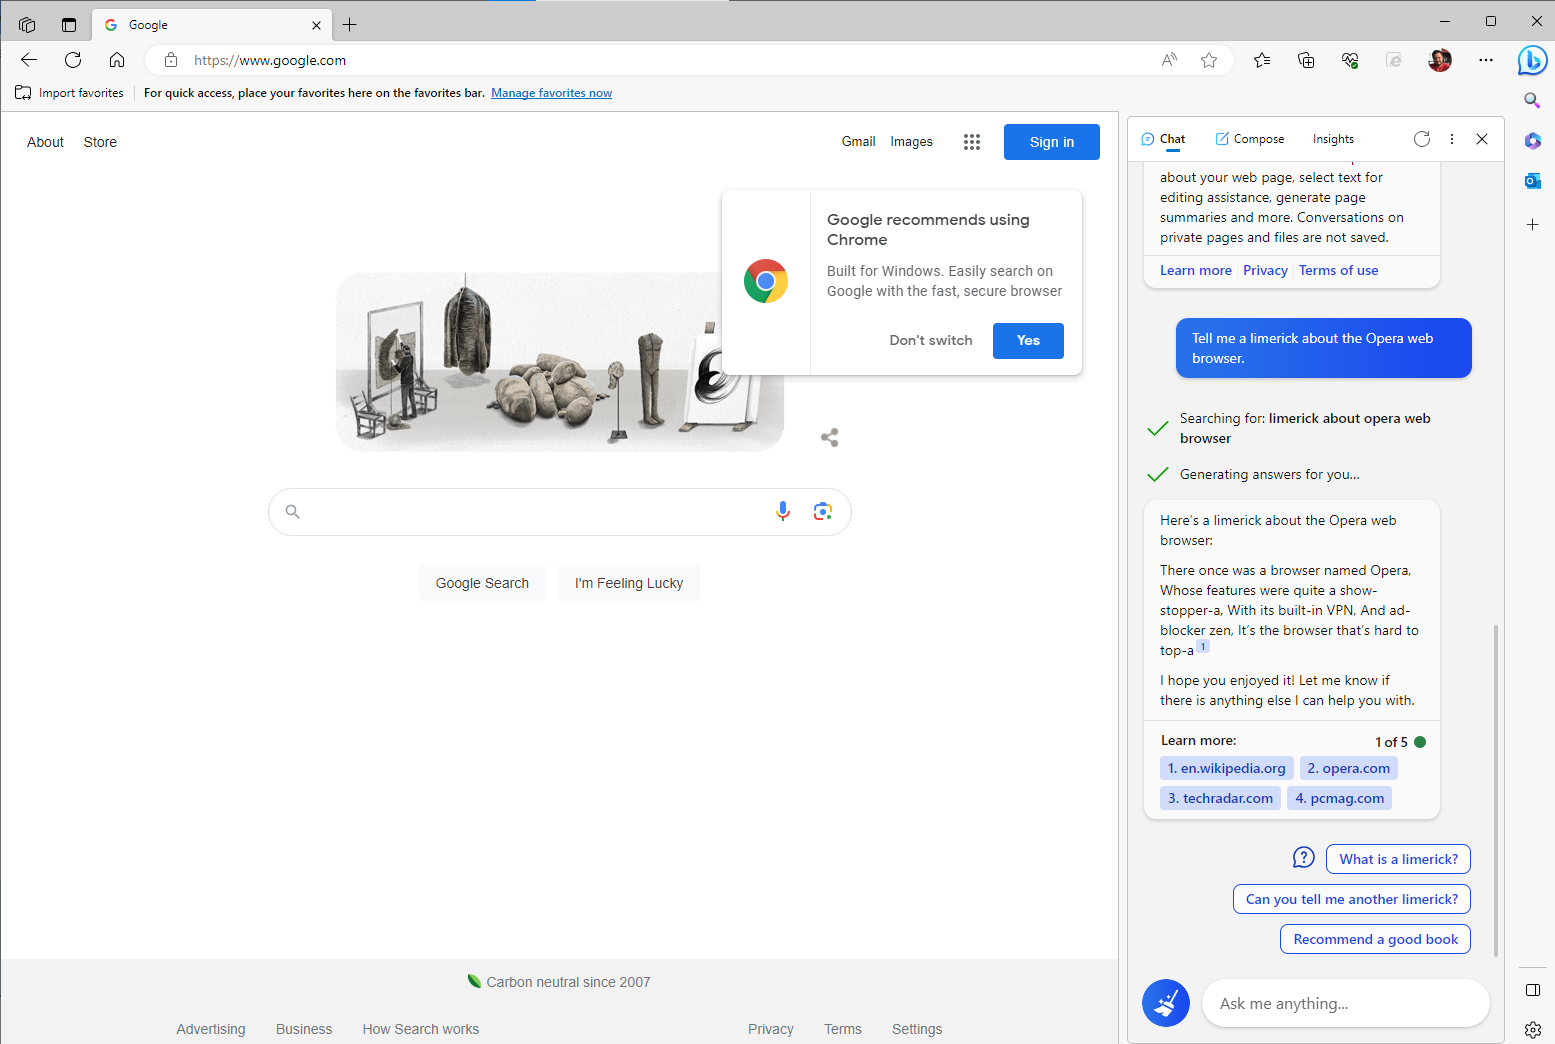The image size is (1555, 1044).
Task: Open the Outlook sidebar app
Action: tap(1532, 181)
